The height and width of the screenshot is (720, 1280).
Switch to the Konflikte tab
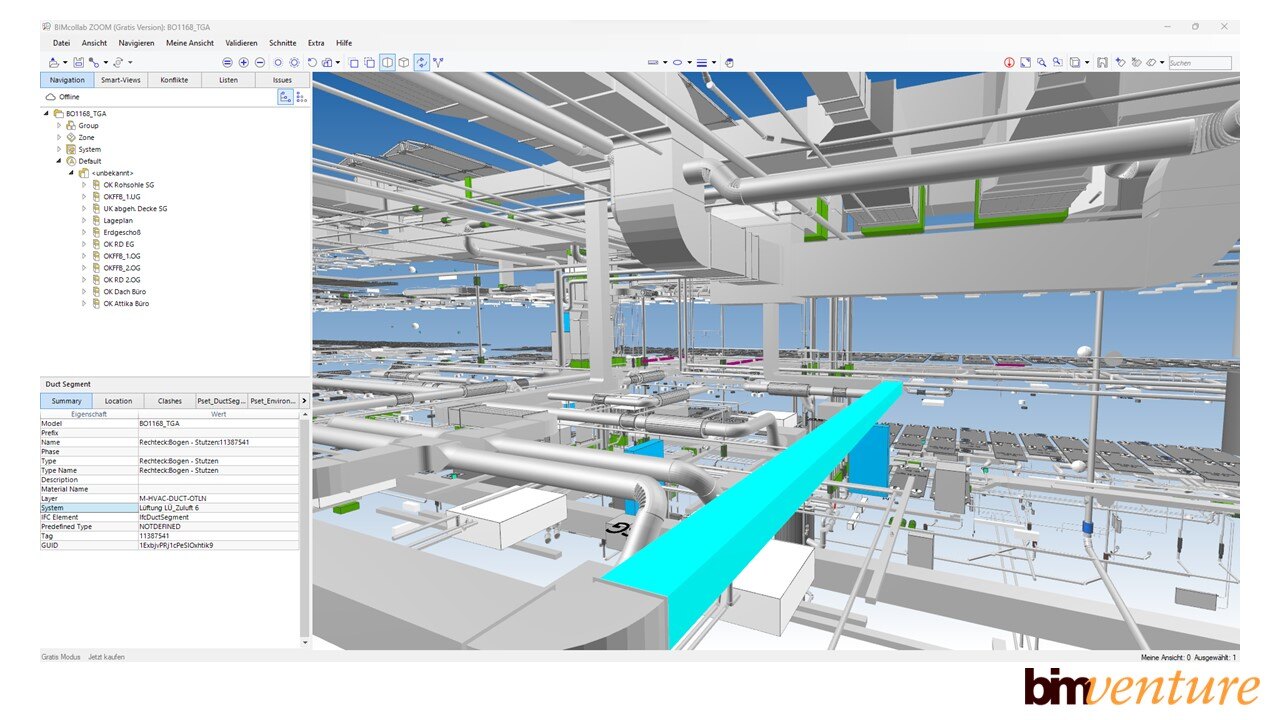pyautogui.click(x=174, y=80)
